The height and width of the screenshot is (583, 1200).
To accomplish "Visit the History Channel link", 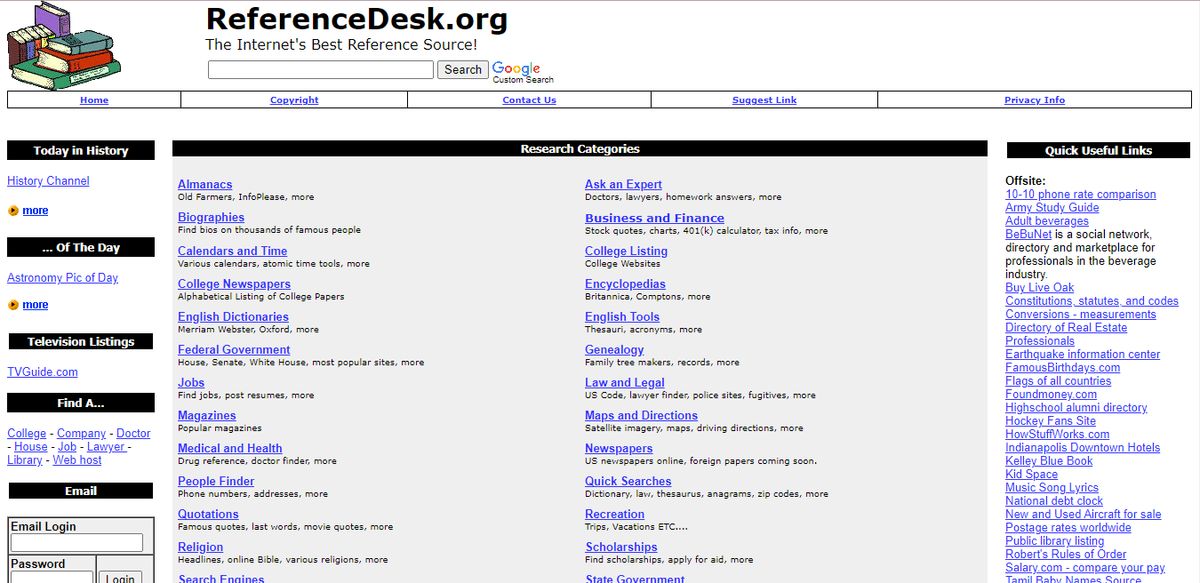I will [x=48, y=180].
